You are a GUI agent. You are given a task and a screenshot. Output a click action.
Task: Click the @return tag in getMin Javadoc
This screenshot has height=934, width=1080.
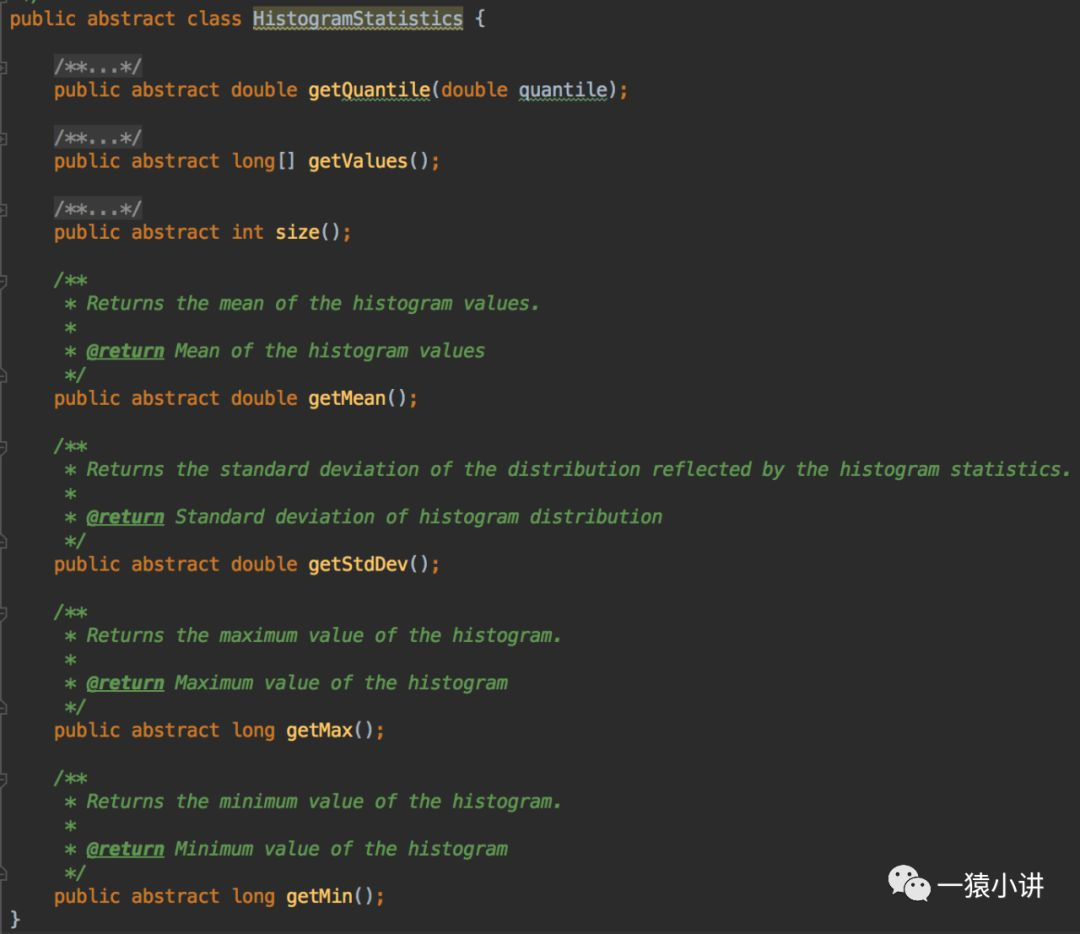[125, 849]
